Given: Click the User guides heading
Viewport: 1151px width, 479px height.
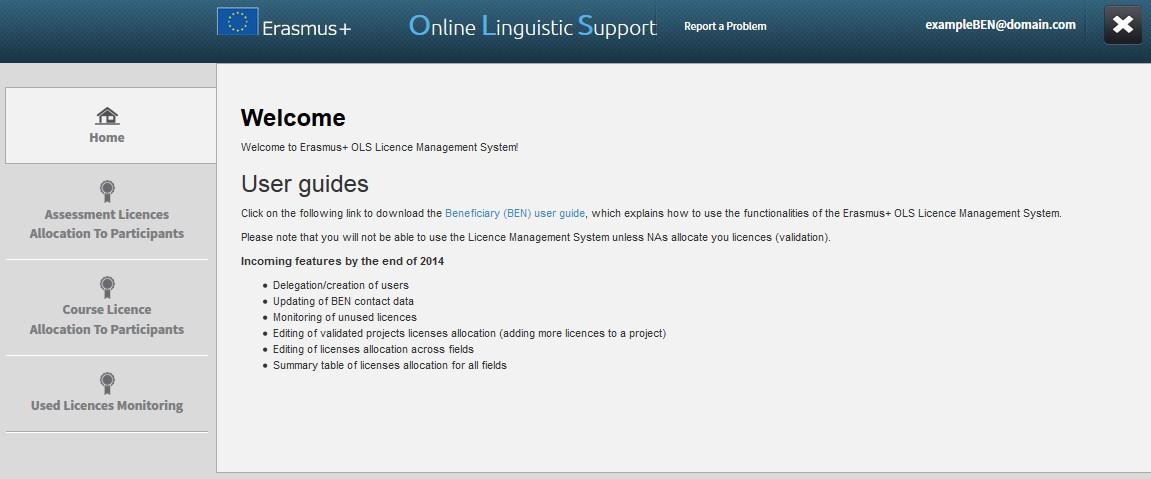Looking at the screenshot, I should 305,183.
